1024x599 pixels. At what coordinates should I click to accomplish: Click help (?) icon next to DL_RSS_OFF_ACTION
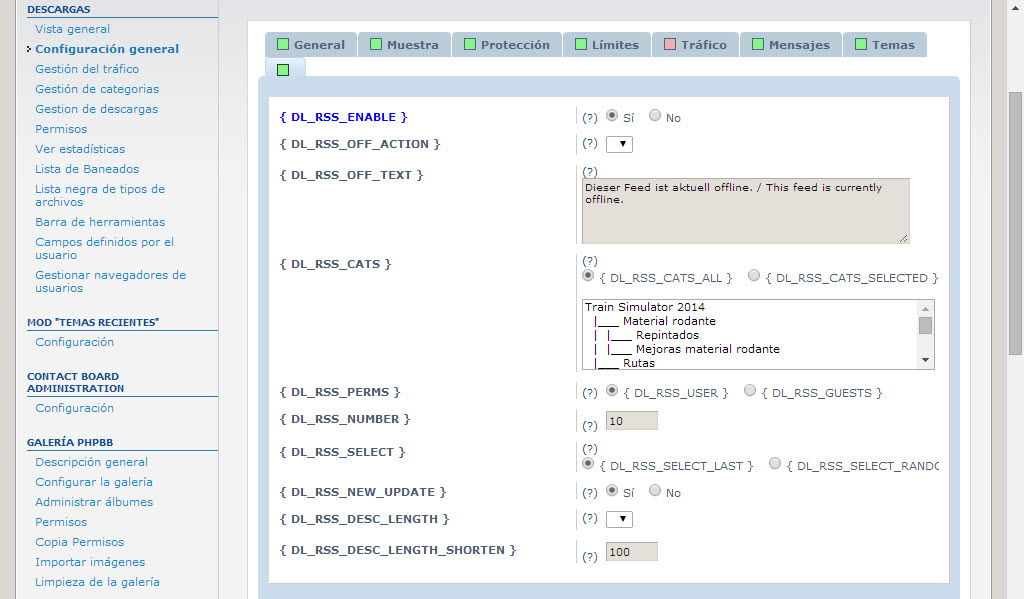tap(589, 144)
